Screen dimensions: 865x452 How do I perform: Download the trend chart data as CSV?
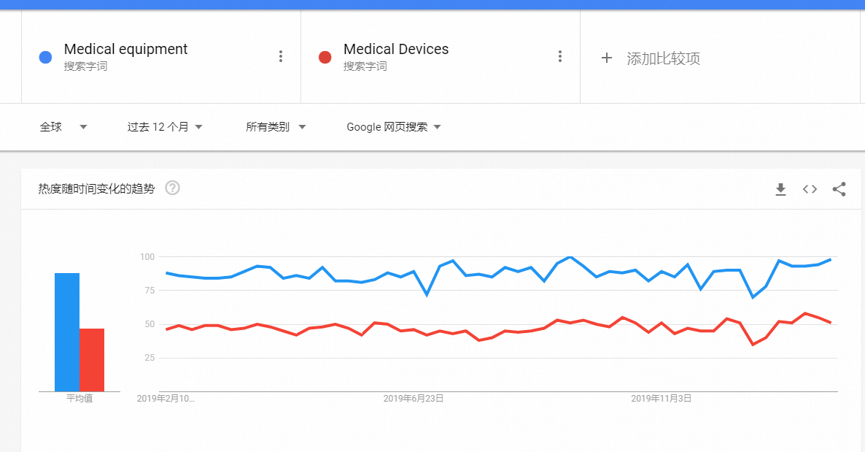[780, 189]
